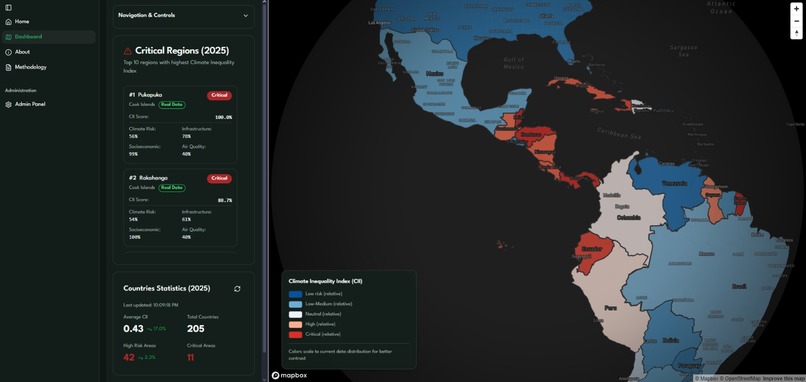Select Brazil on the map
The width and height of the screenshot is (806, 382).
(739, 286)
